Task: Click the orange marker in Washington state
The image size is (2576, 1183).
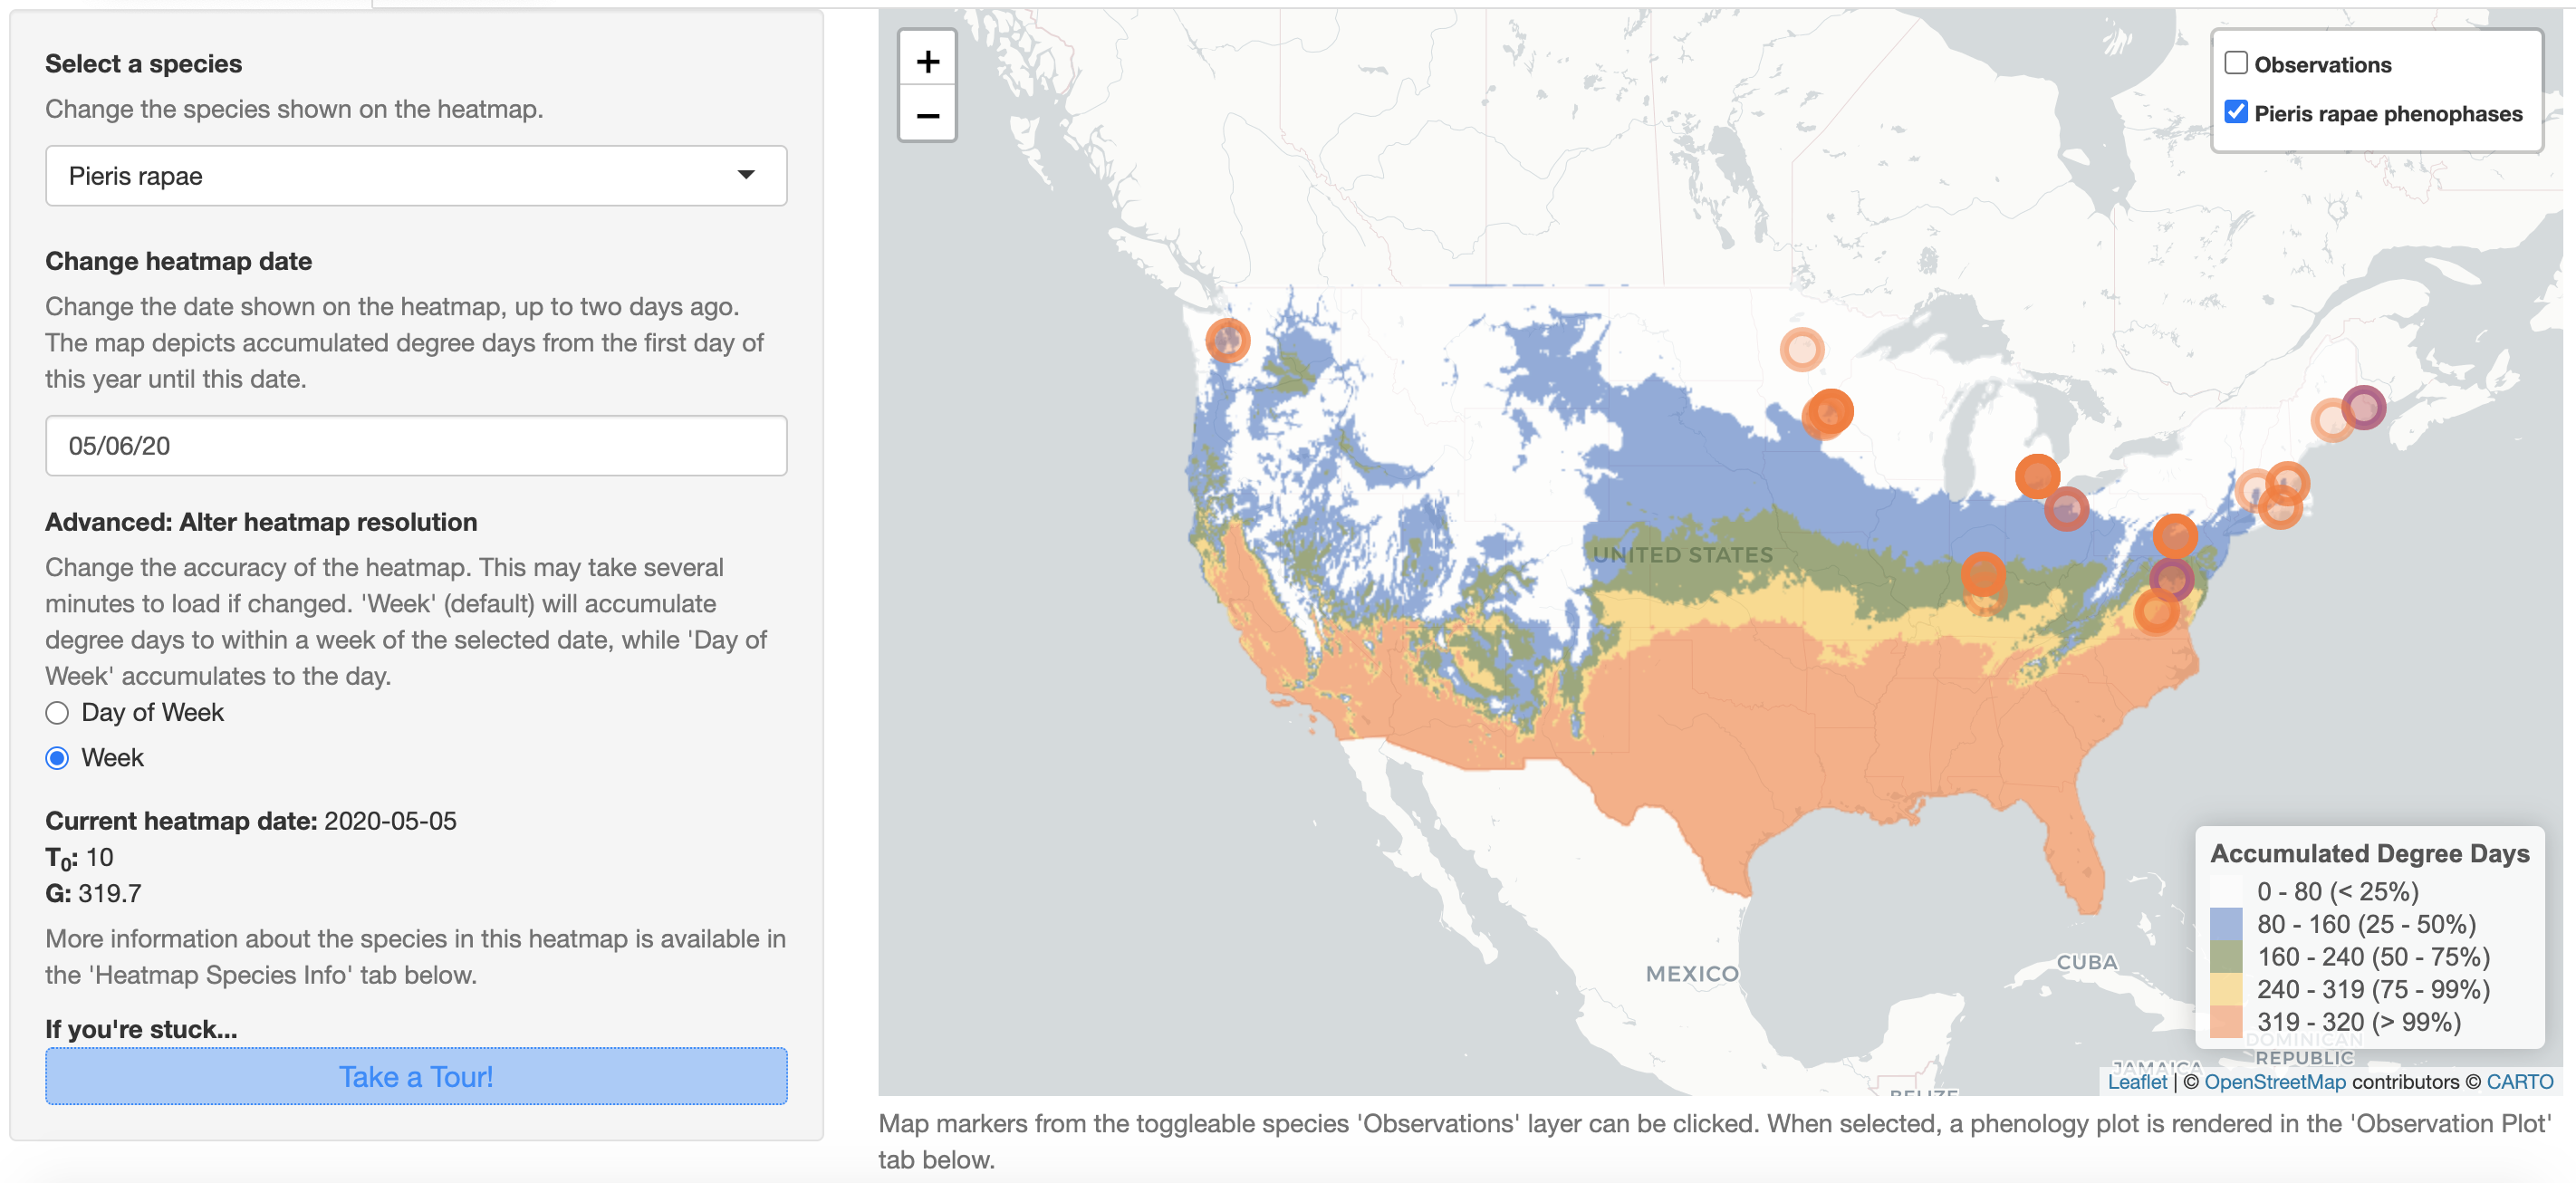Action: (x=1227, y=340)
